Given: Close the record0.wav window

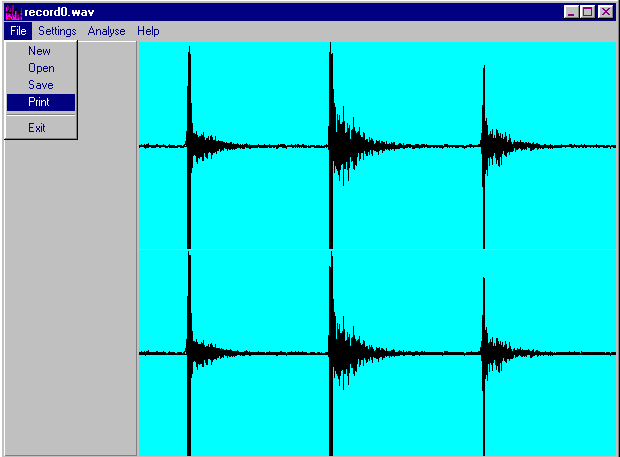Looking at the screenshot, I should coord(605,12).
